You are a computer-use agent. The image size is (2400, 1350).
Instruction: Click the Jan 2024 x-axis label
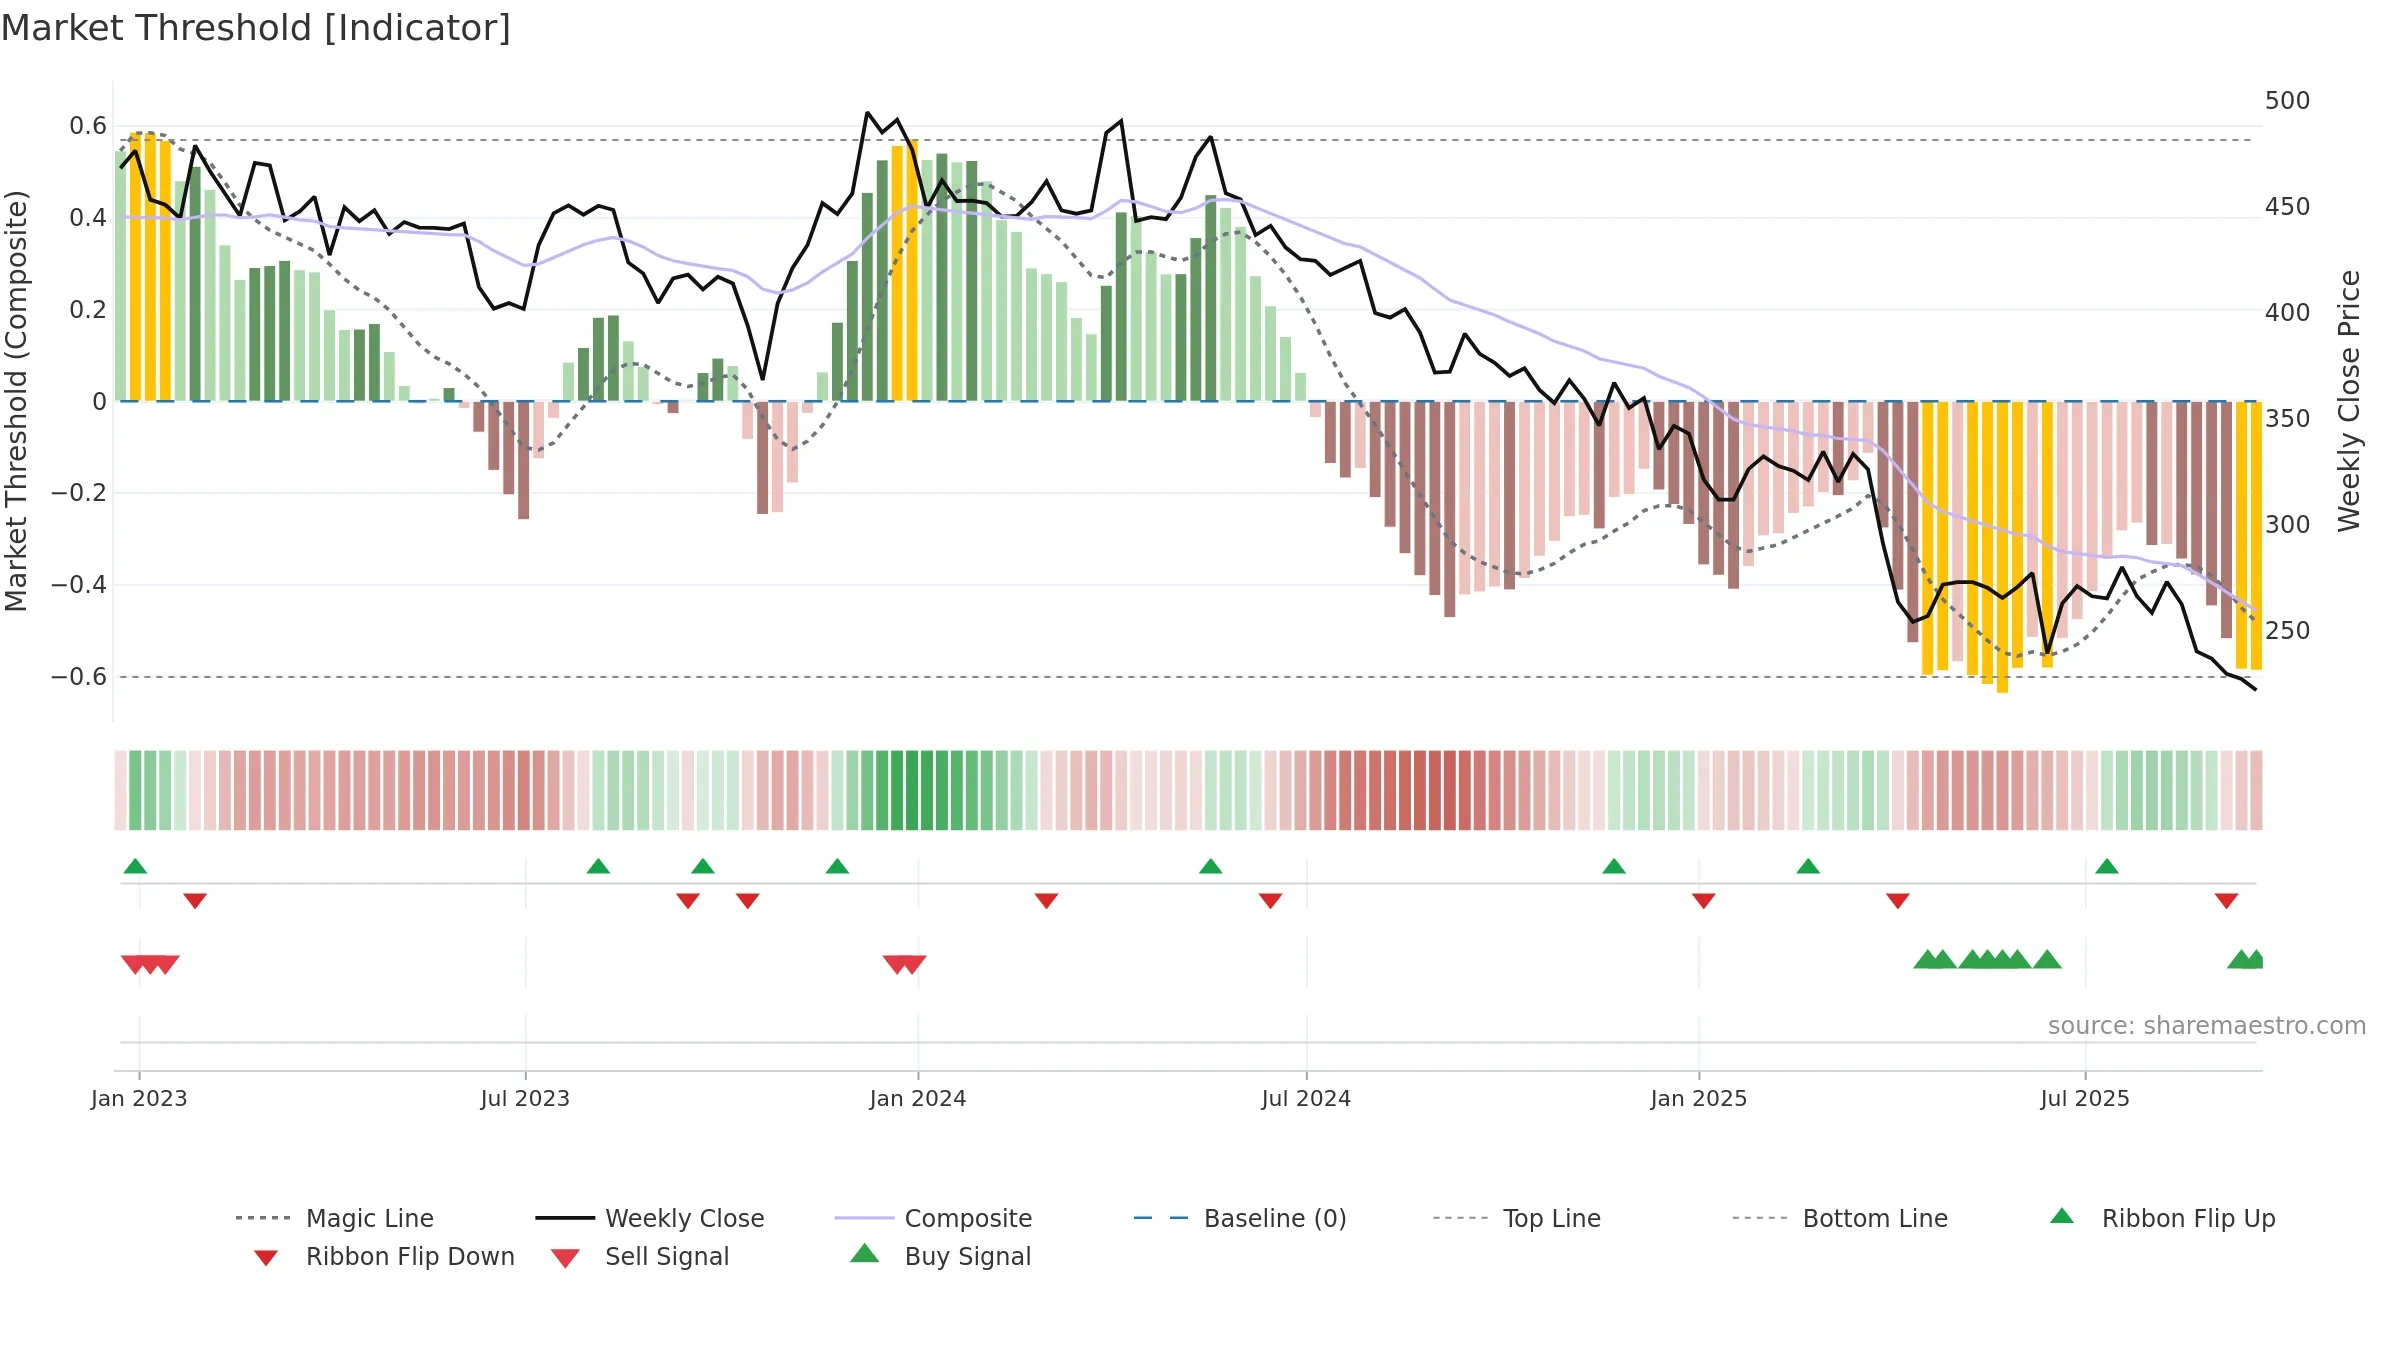tap(918, 1099)
